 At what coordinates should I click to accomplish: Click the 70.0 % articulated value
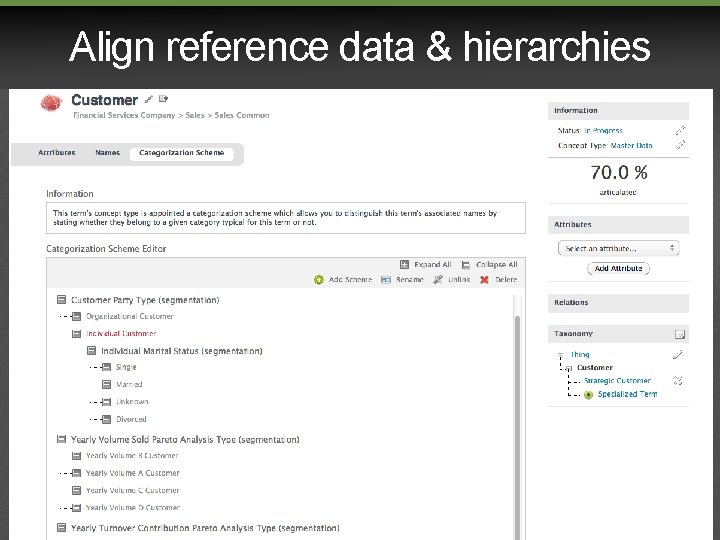click(x=619, y=173)
